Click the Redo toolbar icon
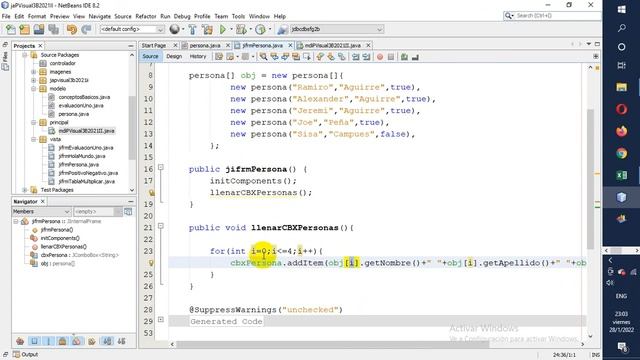640x360 pixels. click(x=86, y=29)
